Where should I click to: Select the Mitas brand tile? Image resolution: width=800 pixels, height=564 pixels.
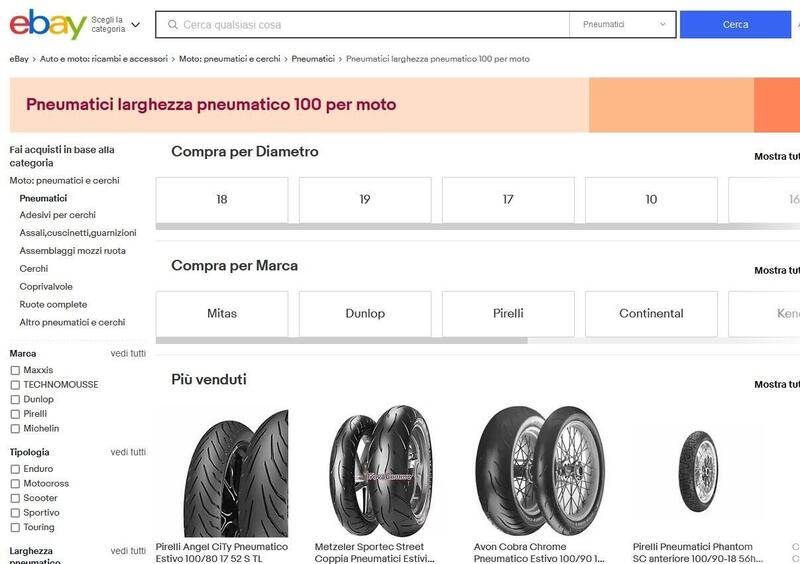222,313
